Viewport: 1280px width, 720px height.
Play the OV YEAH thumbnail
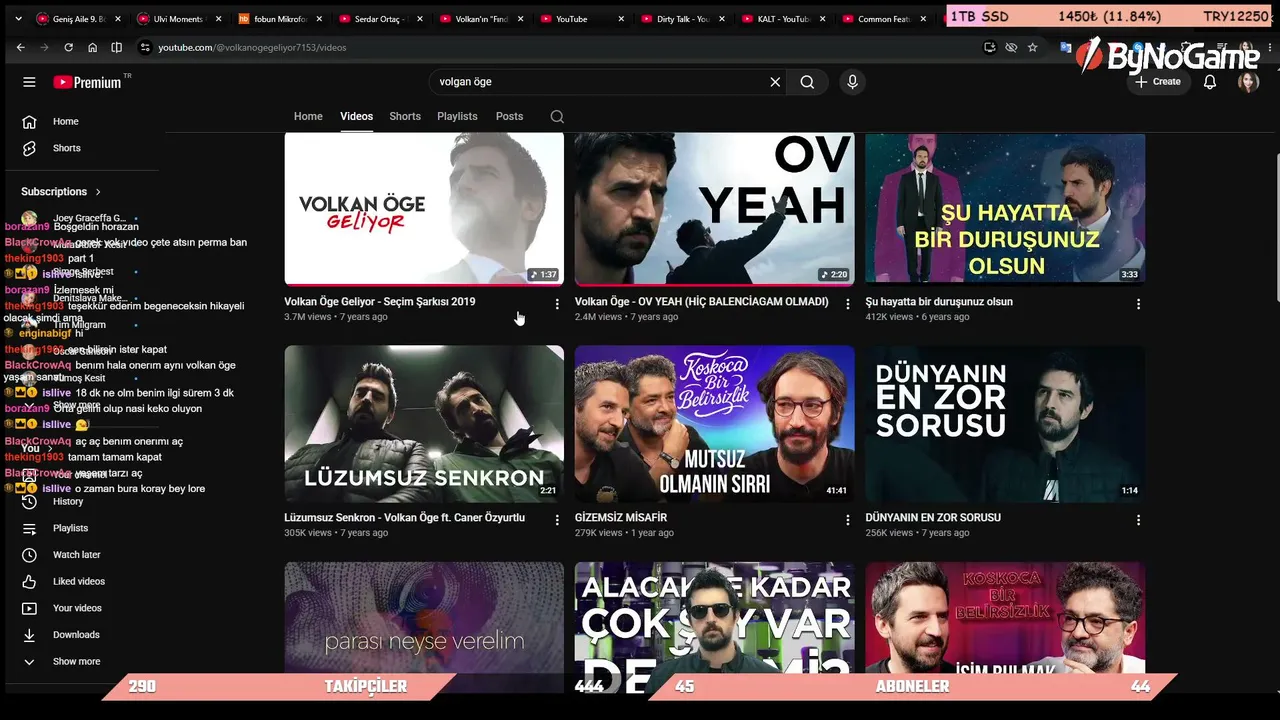(x=715, y=209)
